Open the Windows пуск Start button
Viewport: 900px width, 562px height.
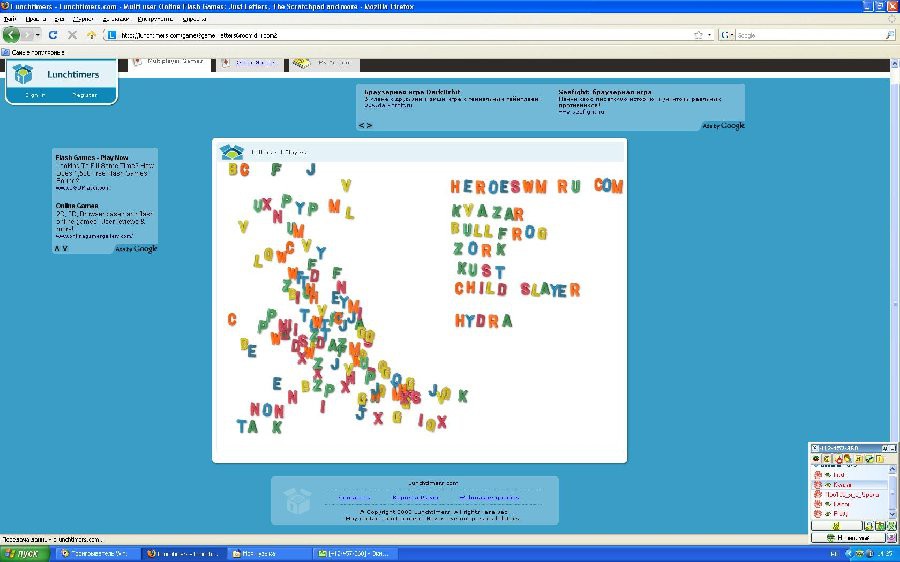[x=25, y=554]
